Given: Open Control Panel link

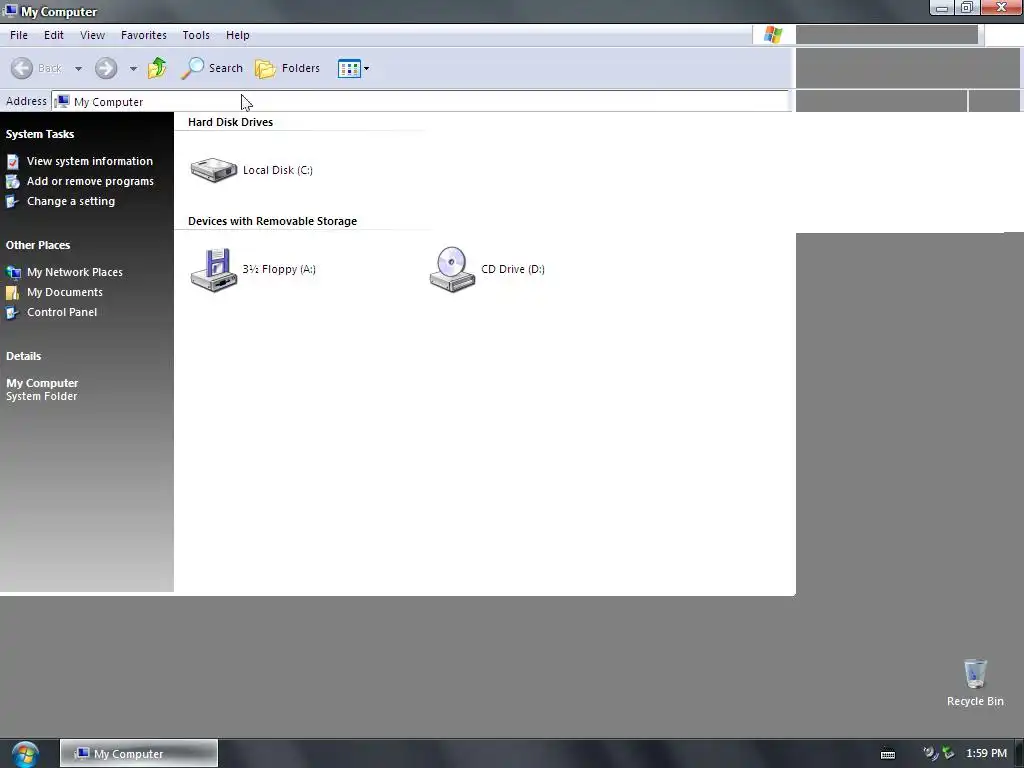Looking at the screenshot, I should [62, 312].
